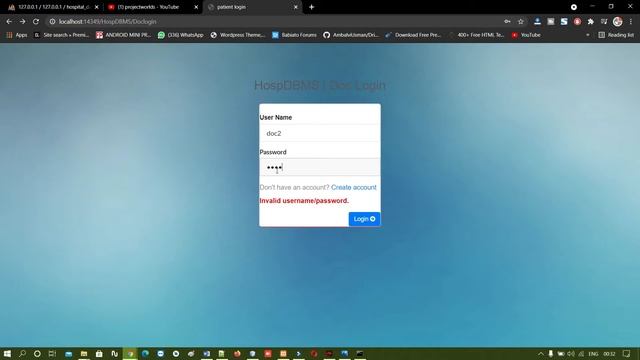Viewport: 640px width, 360px height.
Task: Open the Windows Start menu
Action: click(x=7, y=353)
